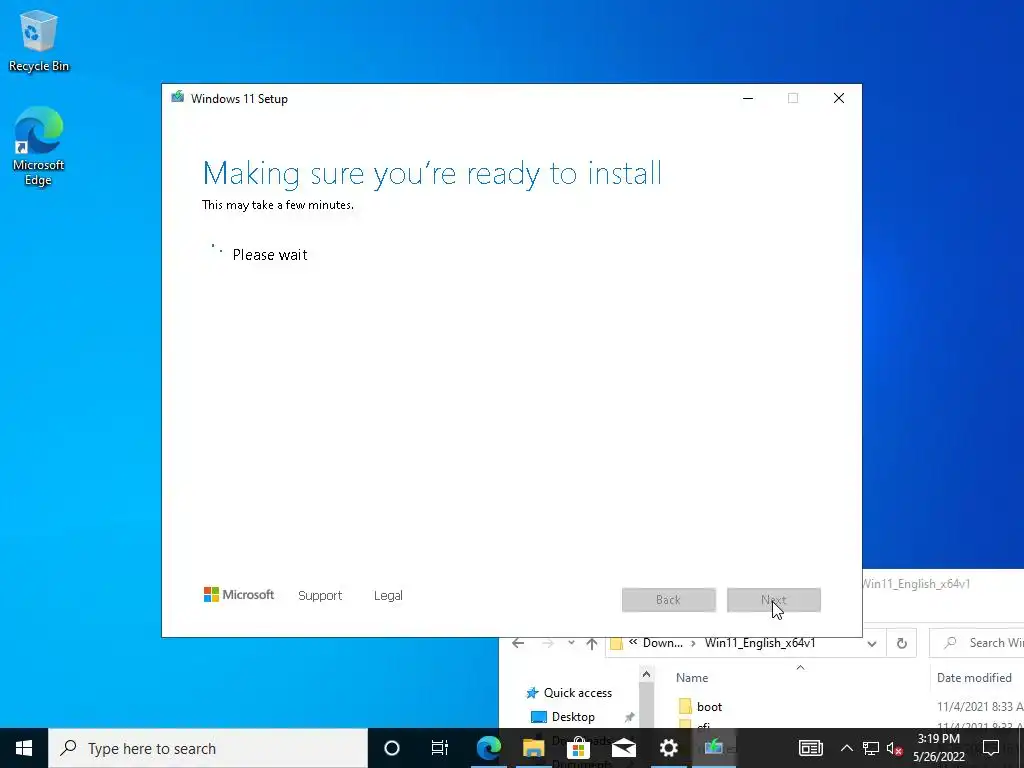Screen dimensions: 1024x768
Task: Open the Mail app from the taskbar
Action: click(x=624, y=748)
